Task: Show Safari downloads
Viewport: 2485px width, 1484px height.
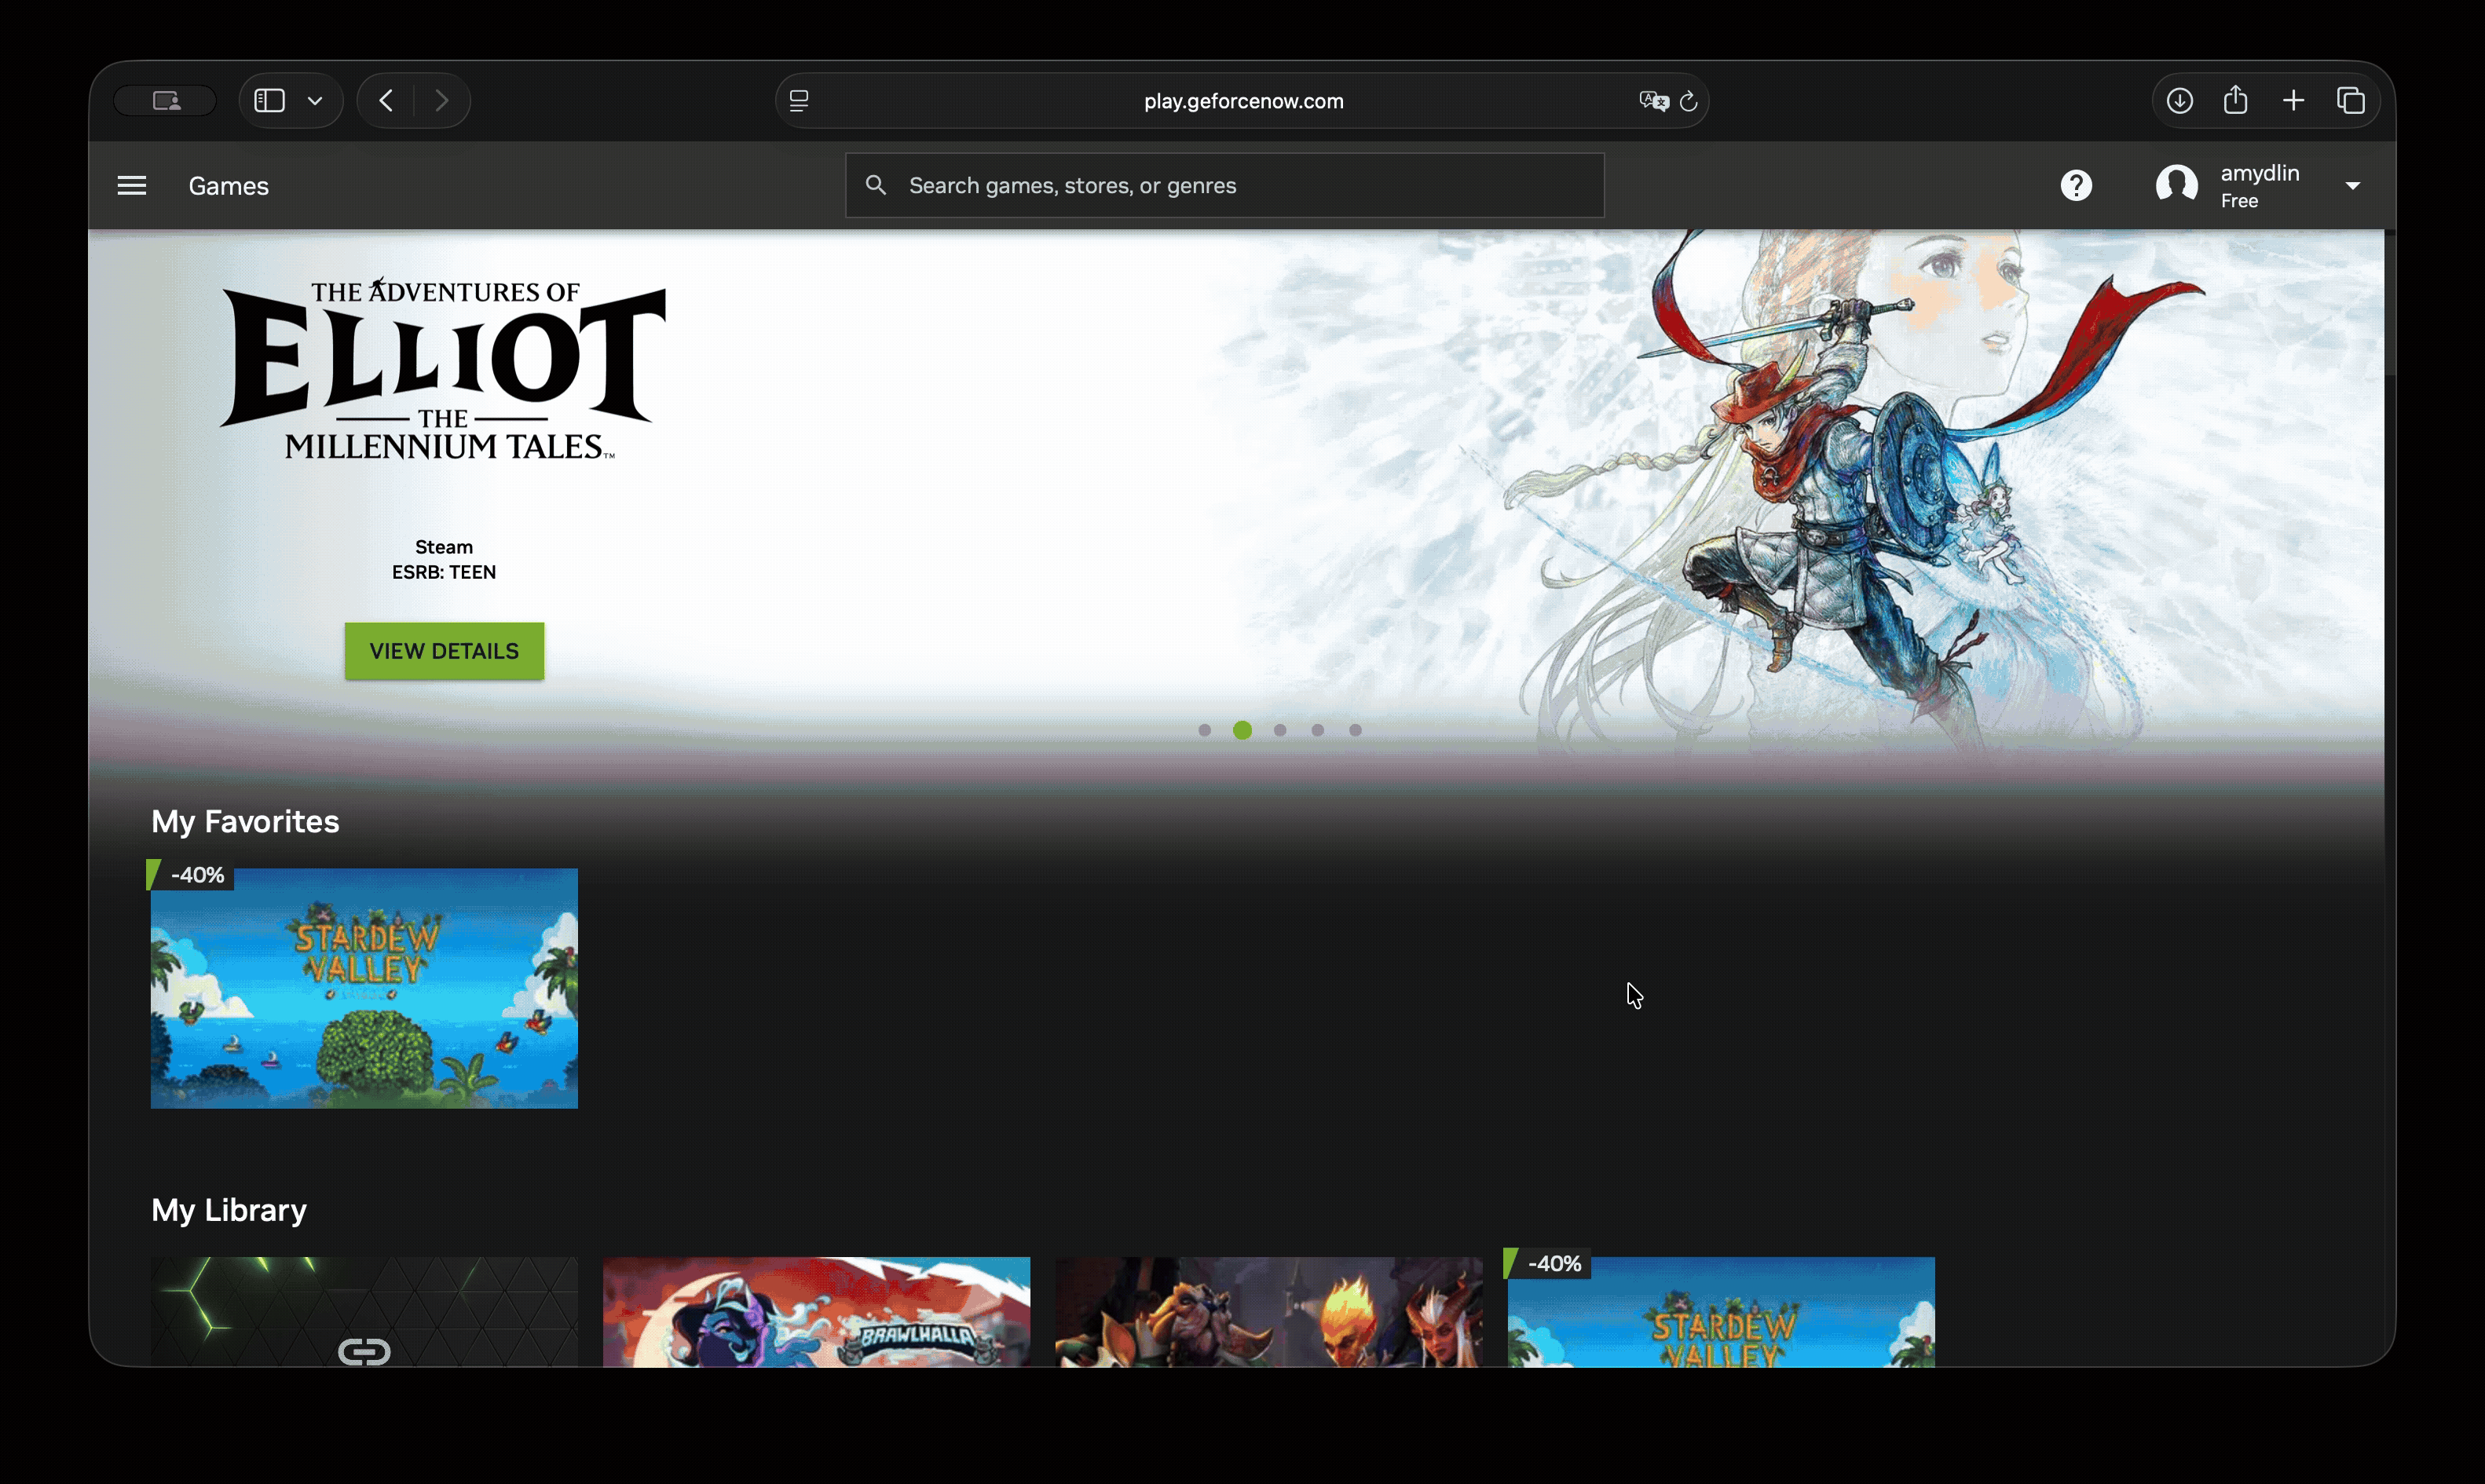Action: [x=2180, y=100]
